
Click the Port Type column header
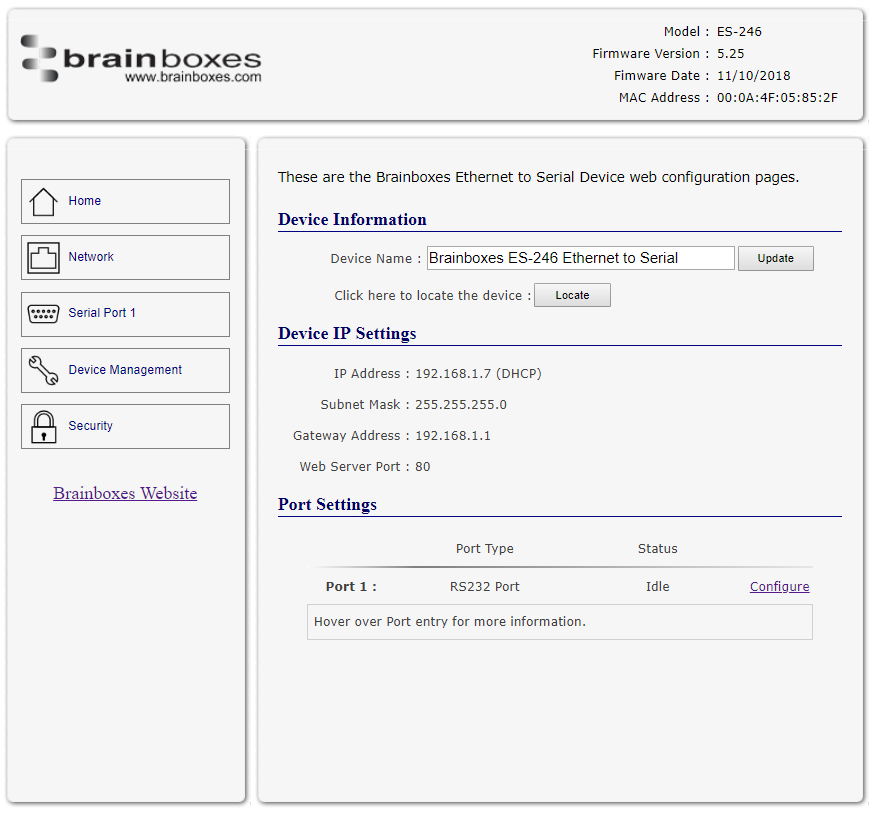[484, 549]
